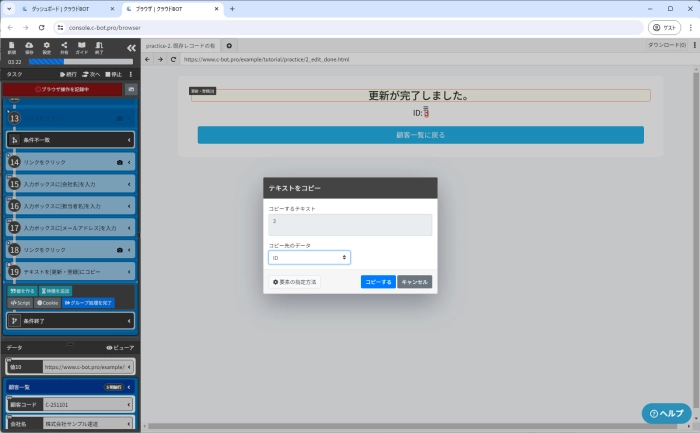The width and height of the screenshot is (700, 433).
Task: Open 設定 settings gear icon
Action: tap(46, 47)
